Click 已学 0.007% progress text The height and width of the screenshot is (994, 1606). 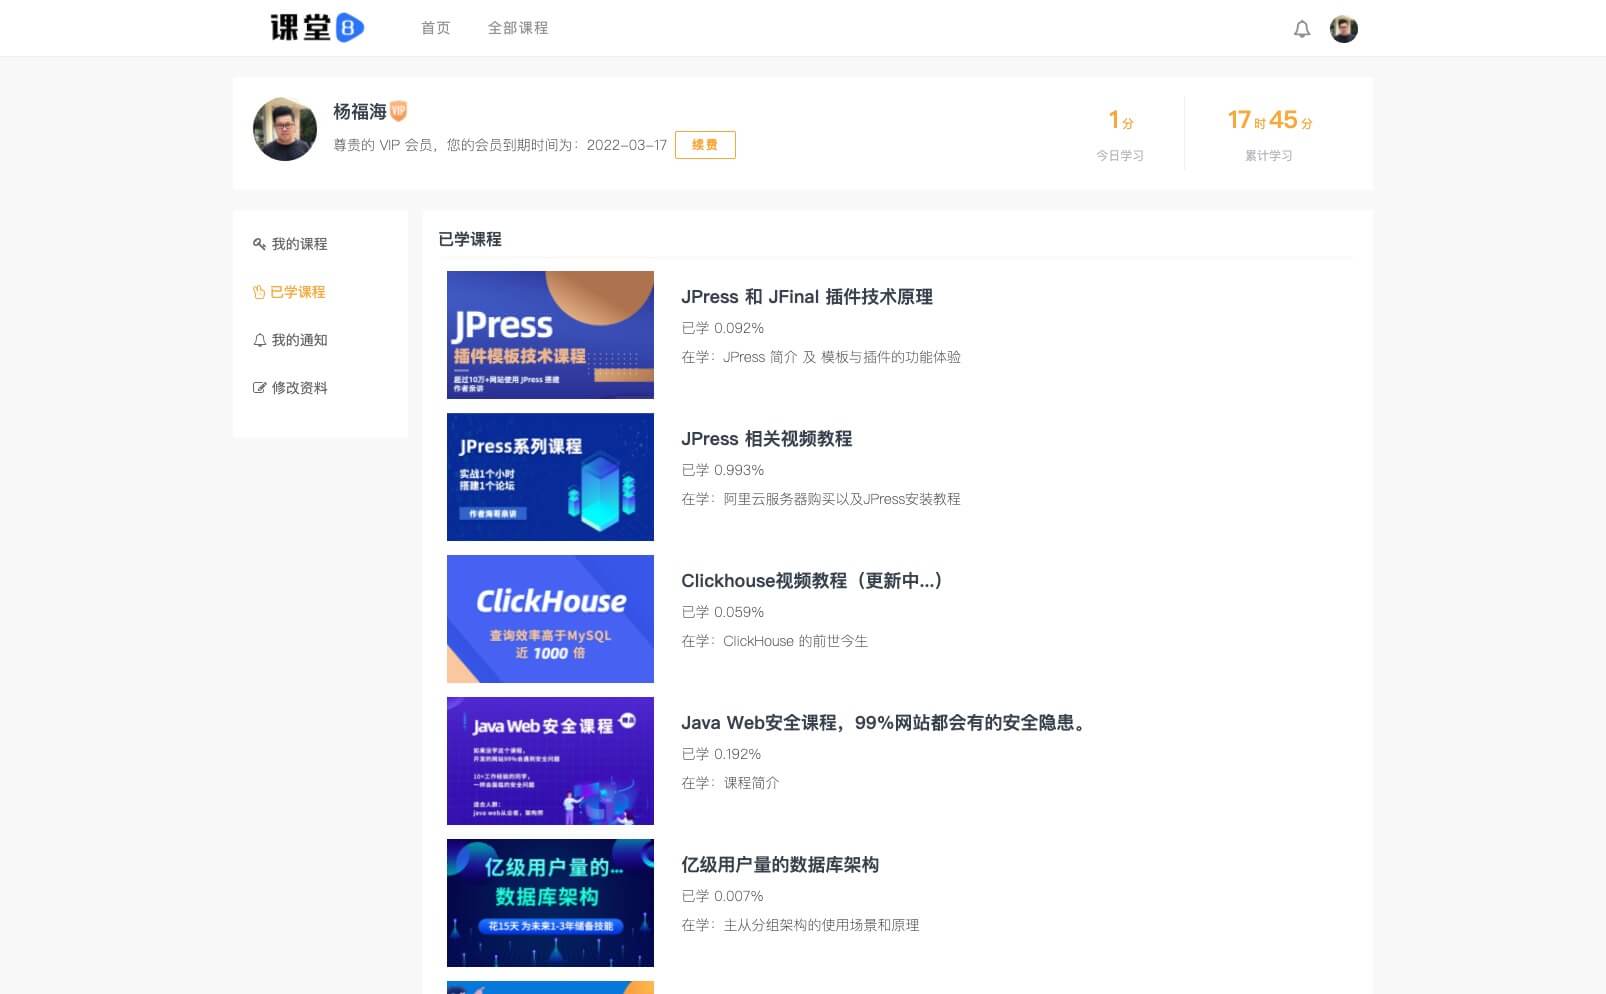click(x=722, y=896)
